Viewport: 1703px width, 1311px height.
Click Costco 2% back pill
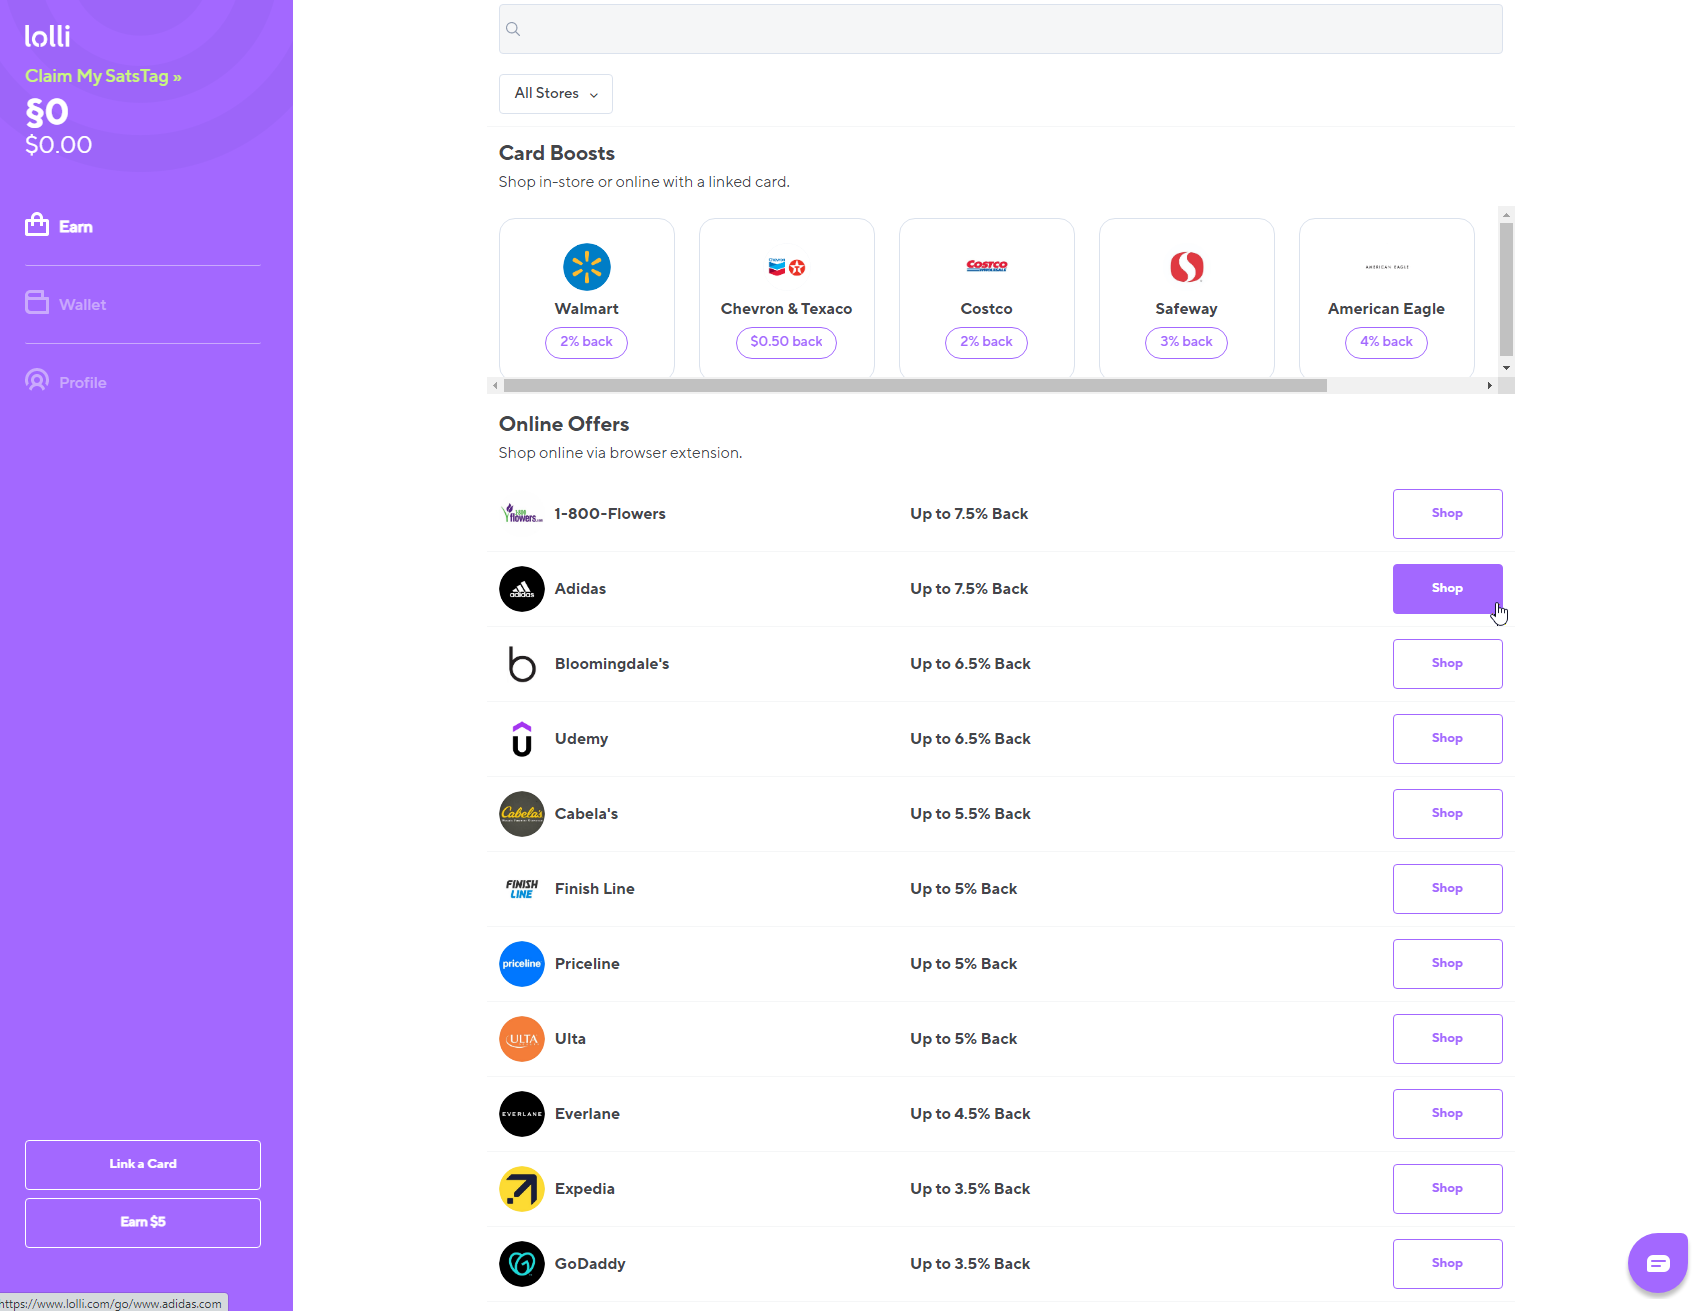click(987, 342)
